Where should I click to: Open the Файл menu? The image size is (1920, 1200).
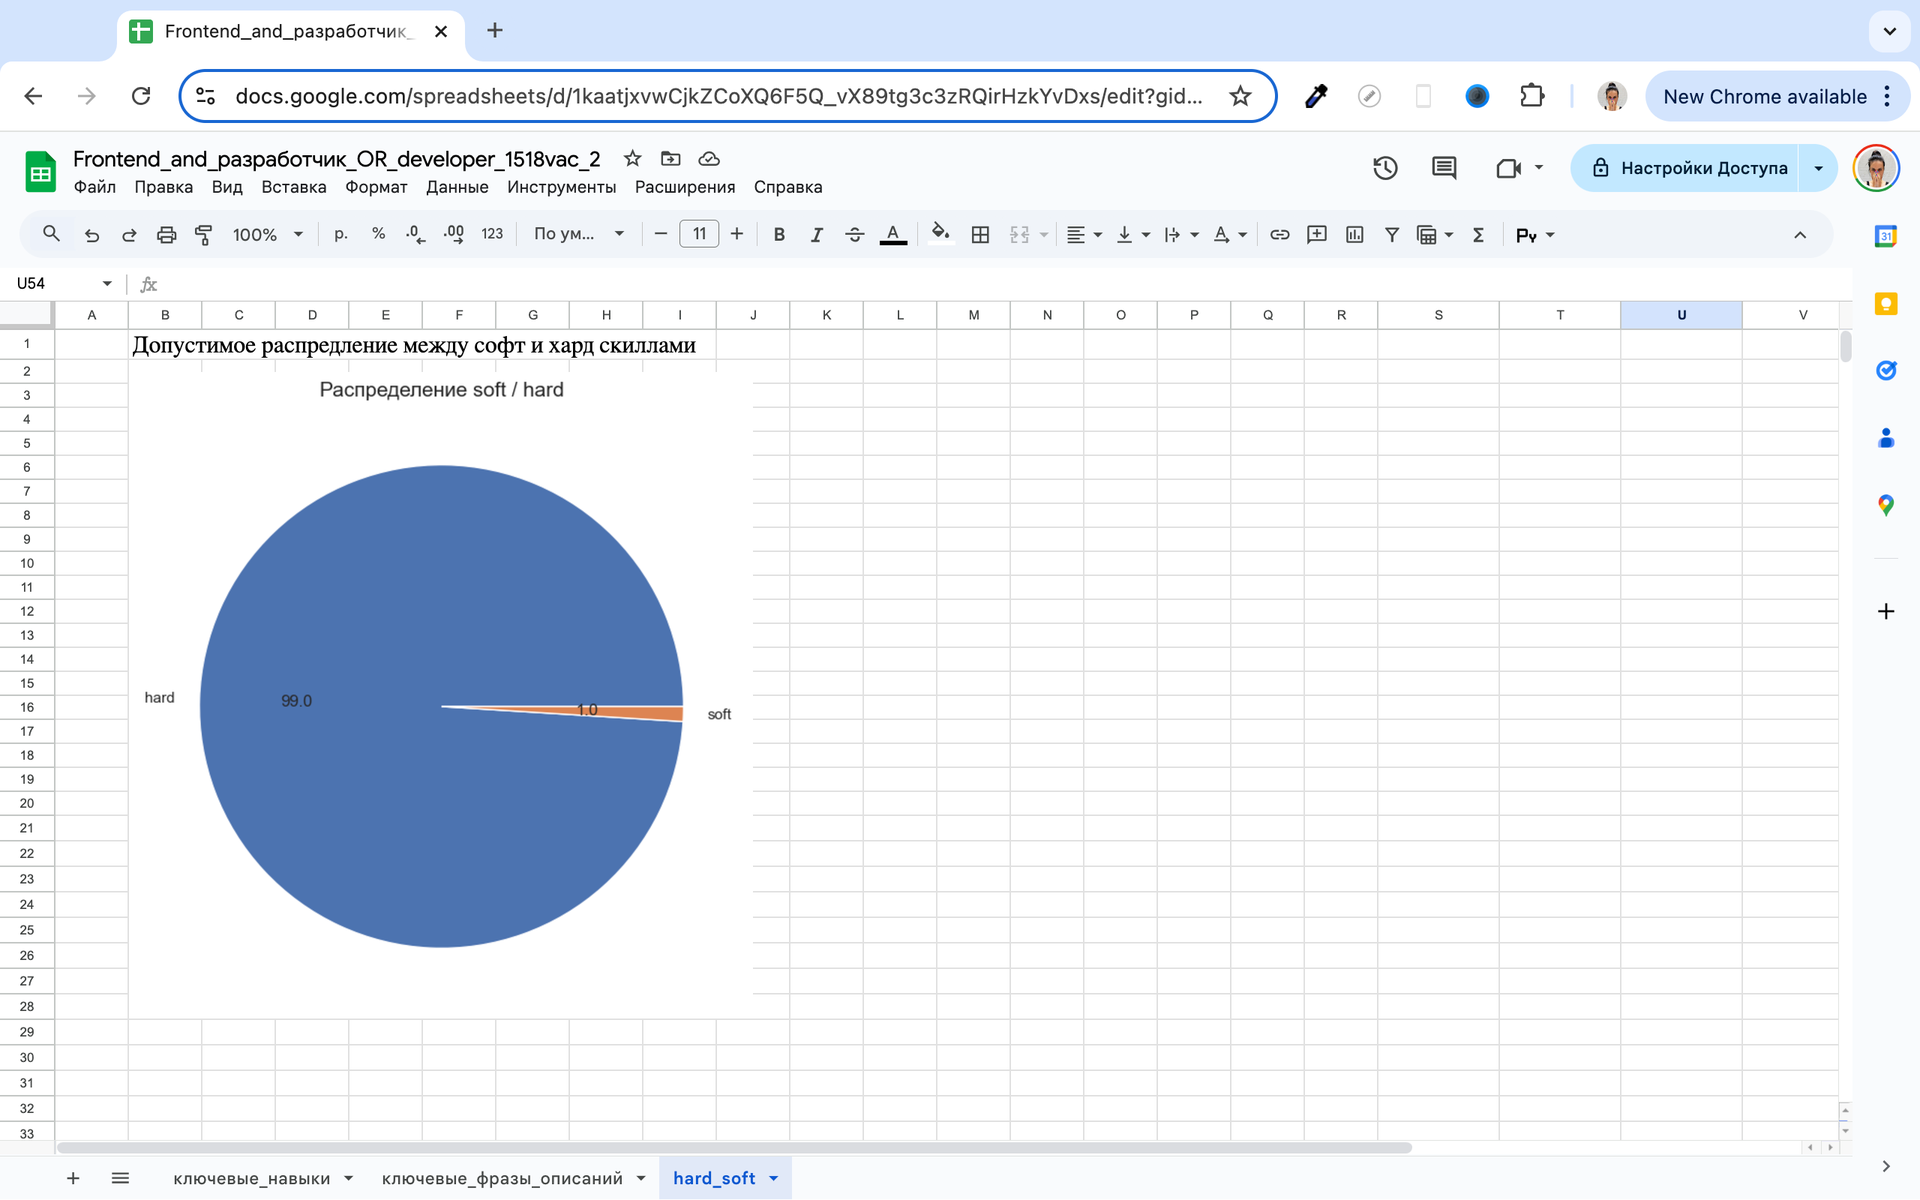click(x=94, y=187)
